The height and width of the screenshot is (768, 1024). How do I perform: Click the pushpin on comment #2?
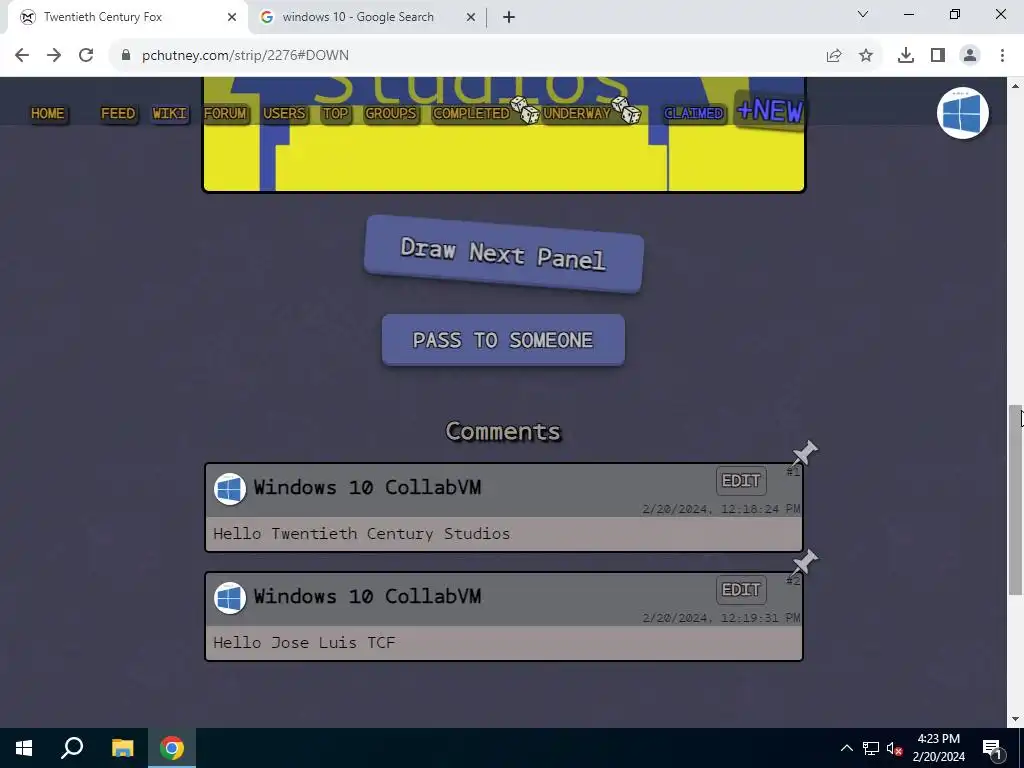(804, 562)
